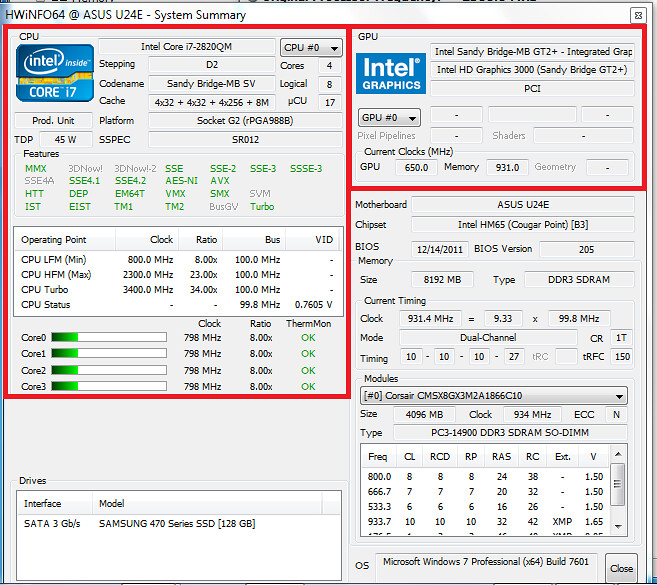
Task: Click the Close button
Action: (x=621, y=569)
